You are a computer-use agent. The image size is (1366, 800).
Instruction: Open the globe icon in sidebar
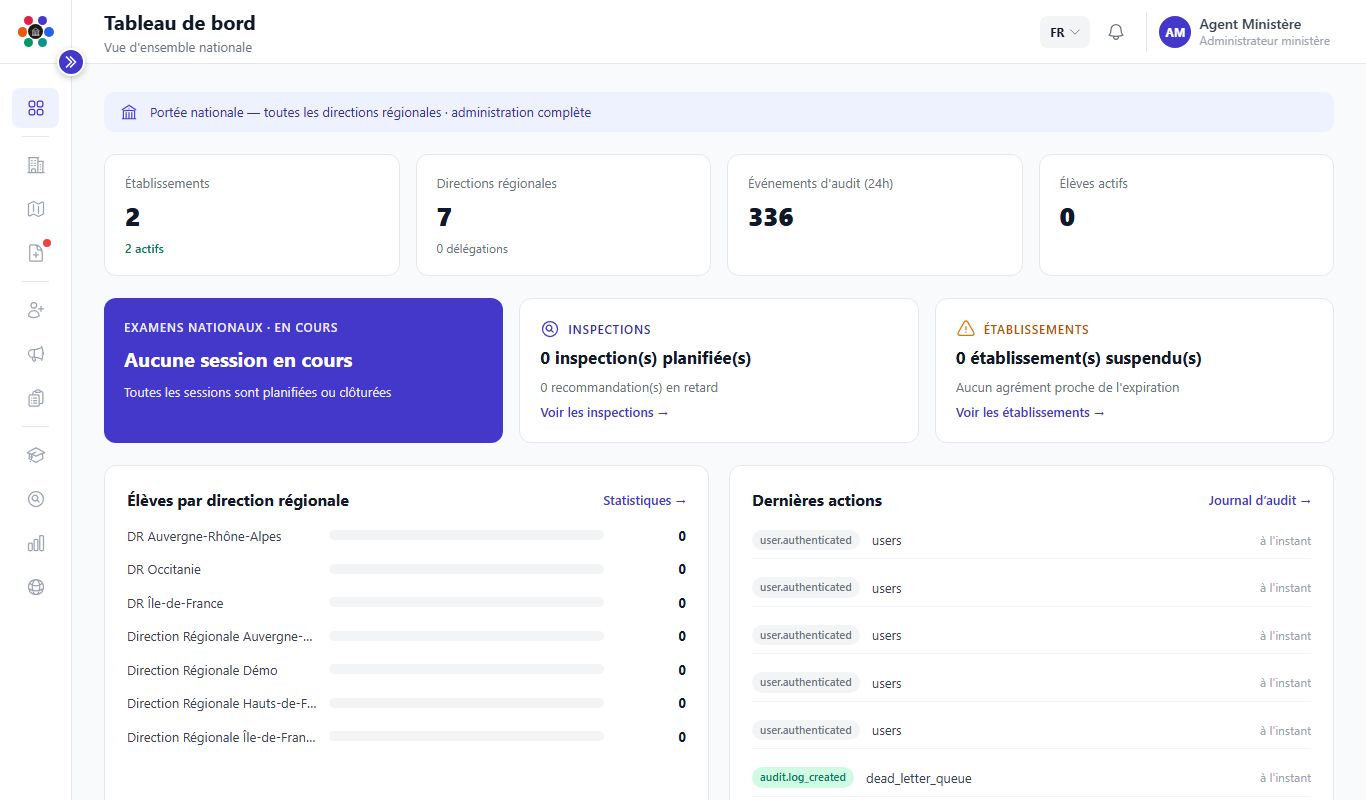tap(36, 588)
